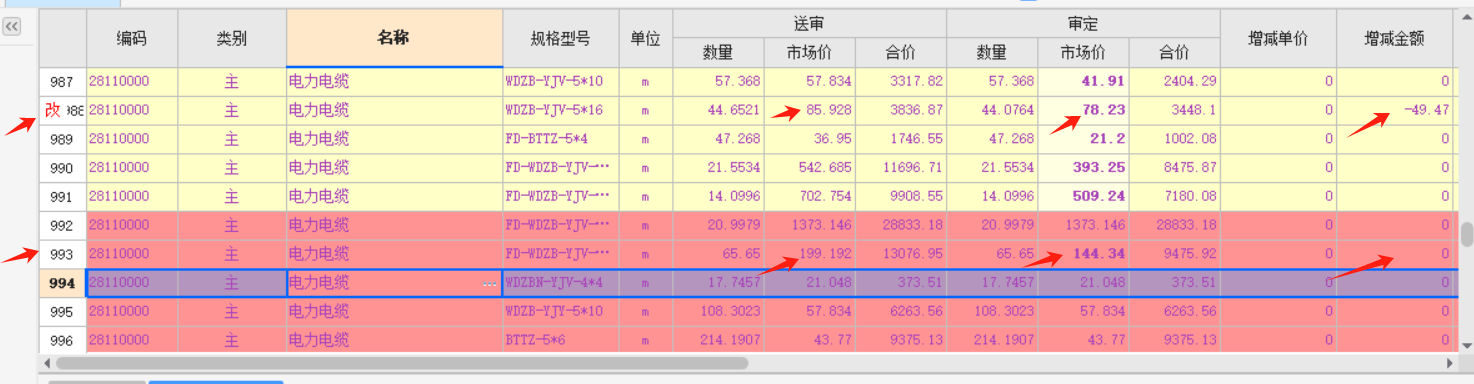Select the 增减单价 column header

(x=1278, y=39)
